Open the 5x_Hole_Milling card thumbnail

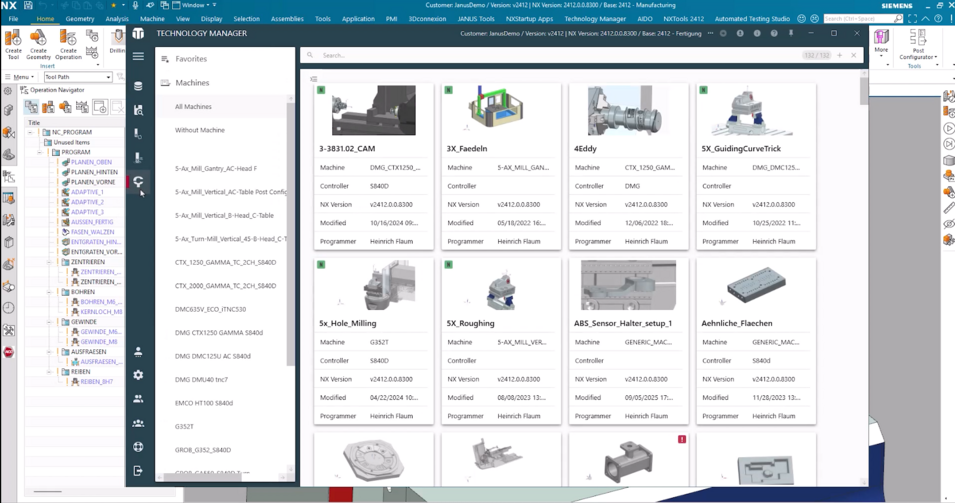click(x=390, y=286)
